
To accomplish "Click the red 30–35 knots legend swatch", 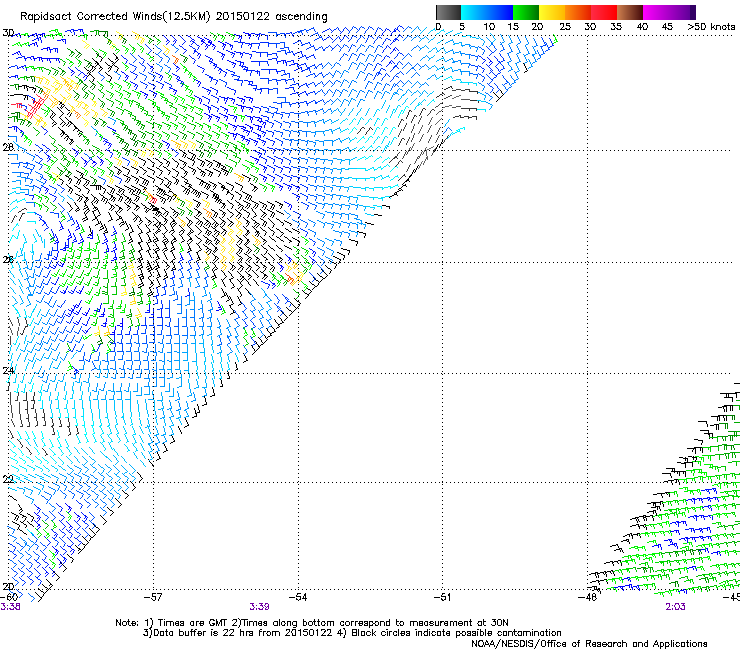I will [604, 12].
